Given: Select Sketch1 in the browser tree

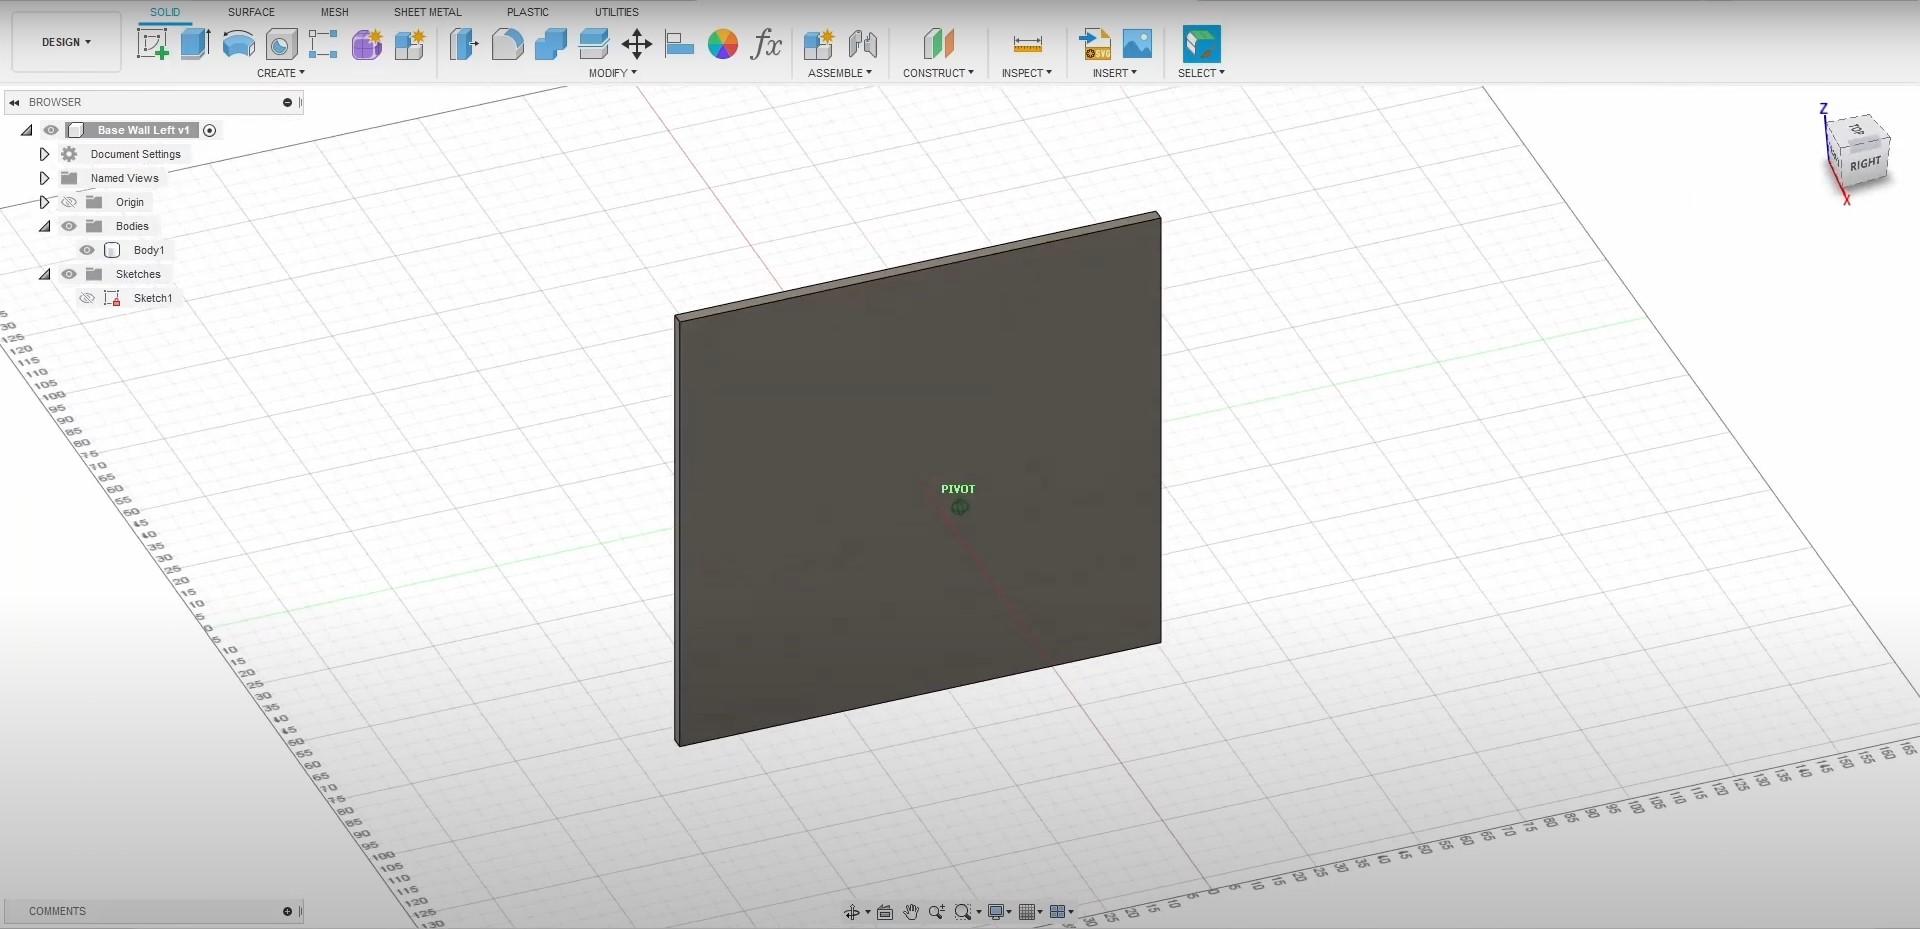Looking at the screenshot, I should [153, 298].
